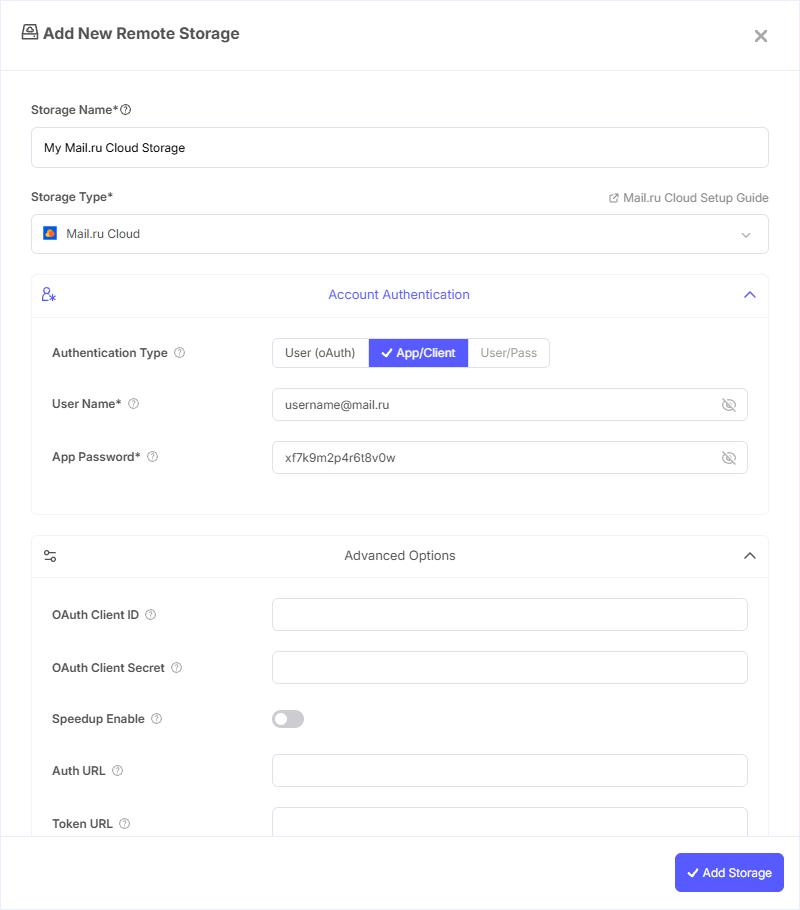This screenshot has height=910, width=800.
Task: Switch to User (oAuth) authentication
Action: [320, 353]
